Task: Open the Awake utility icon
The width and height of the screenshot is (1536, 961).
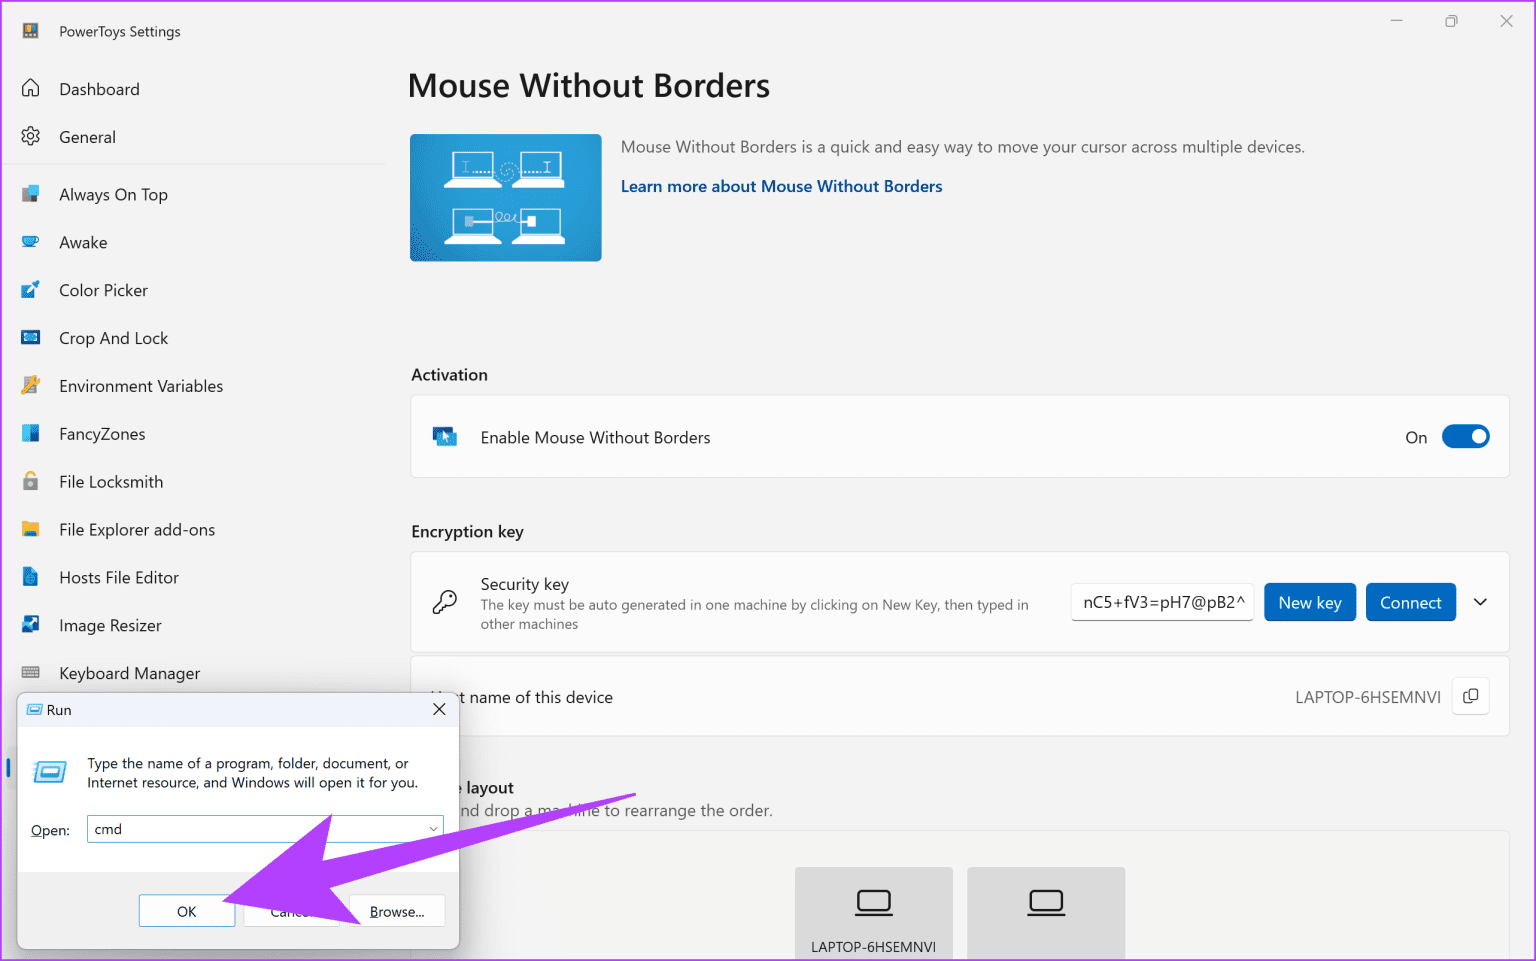Action: 30,242
